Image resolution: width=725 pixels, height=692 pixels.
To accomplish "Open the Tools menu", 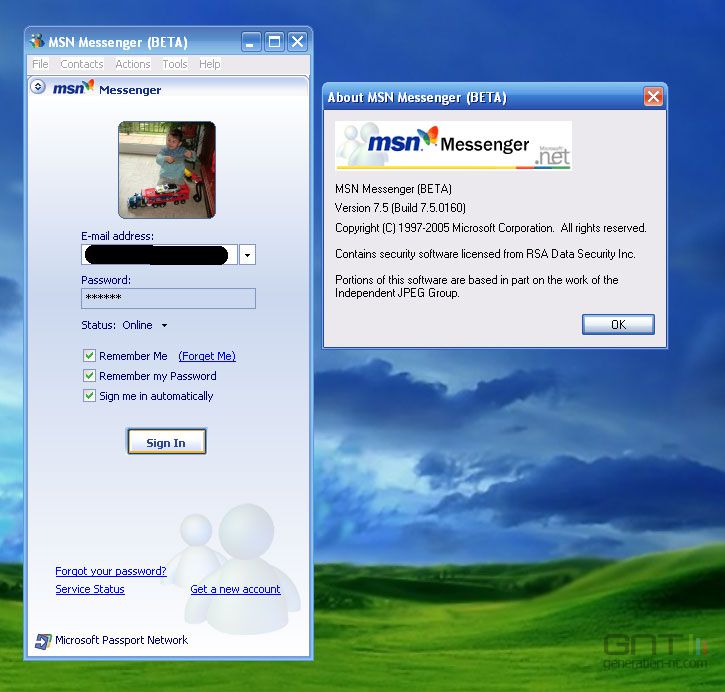I will (175, 64).
